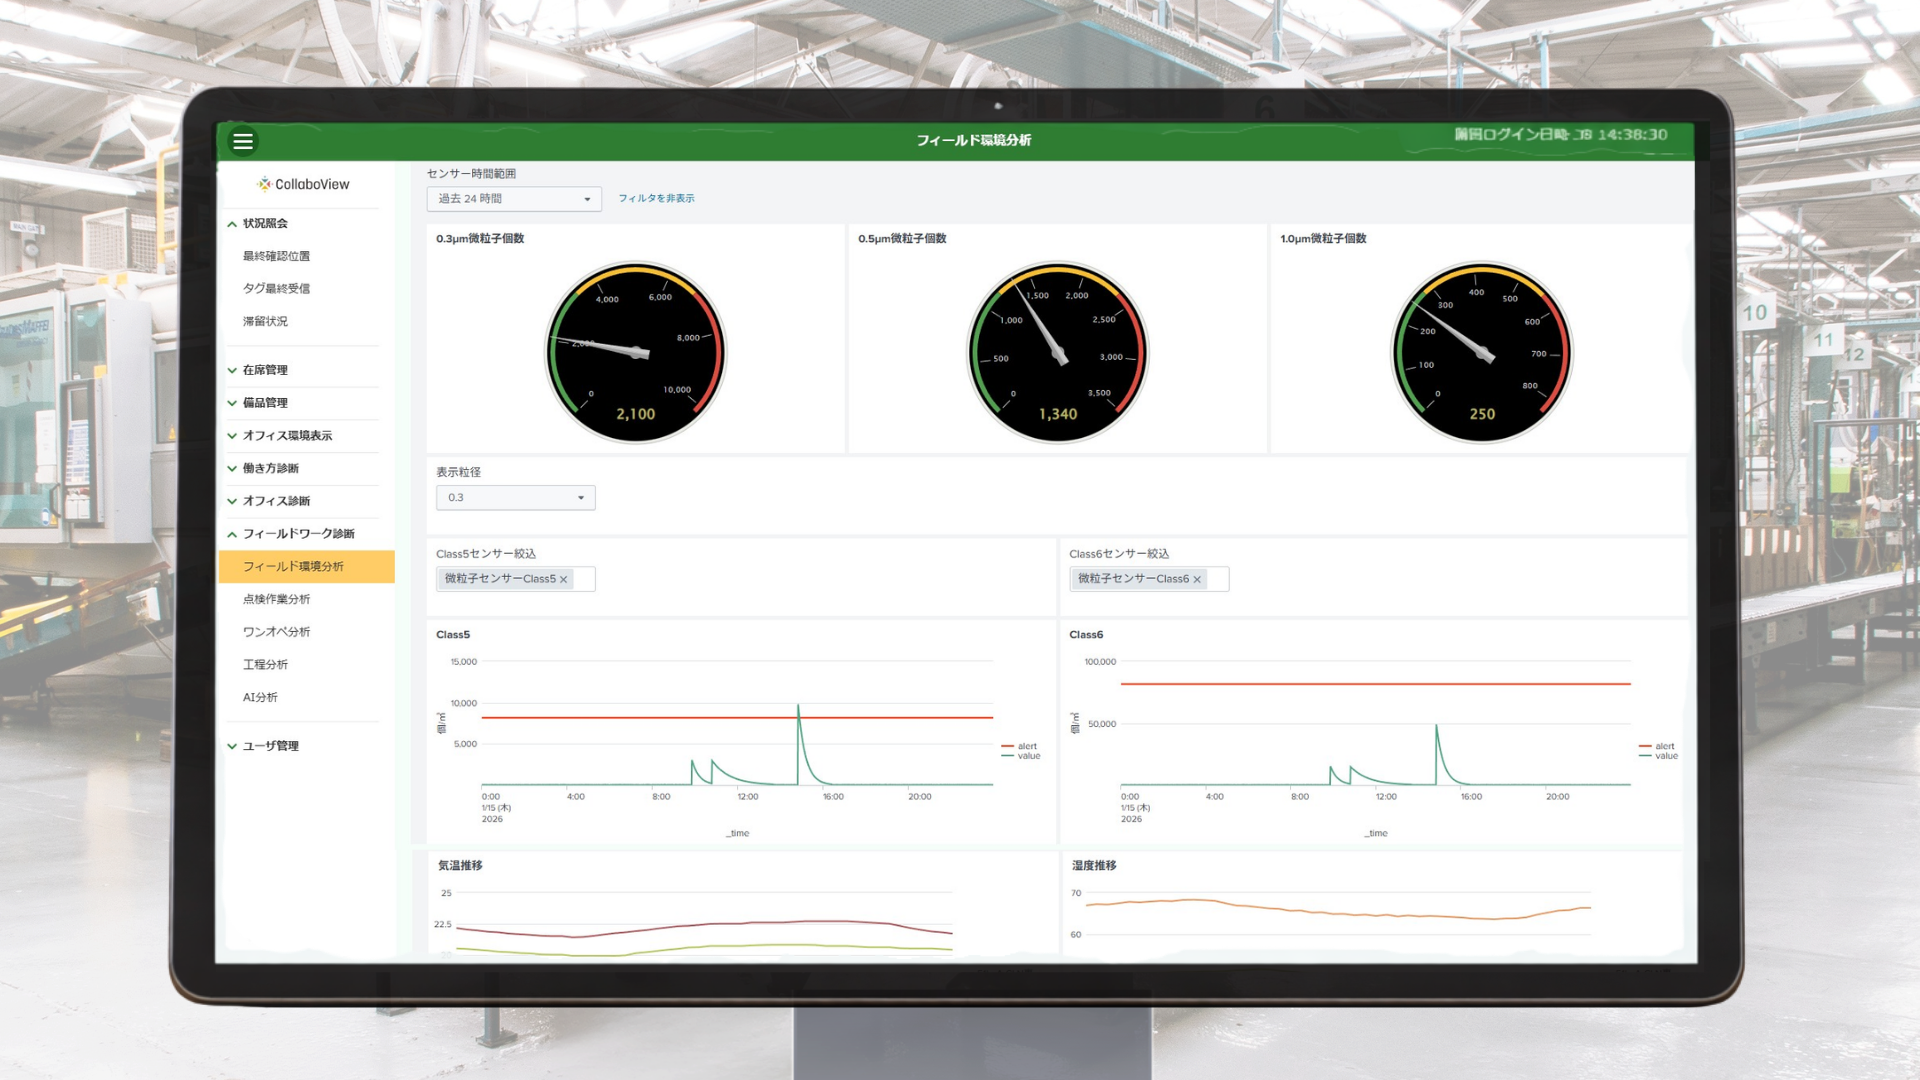Click the 0.3μm particle gauge
Image resolution: width=1920 pixels, height=1080 pixels.
tap(635, 352)
